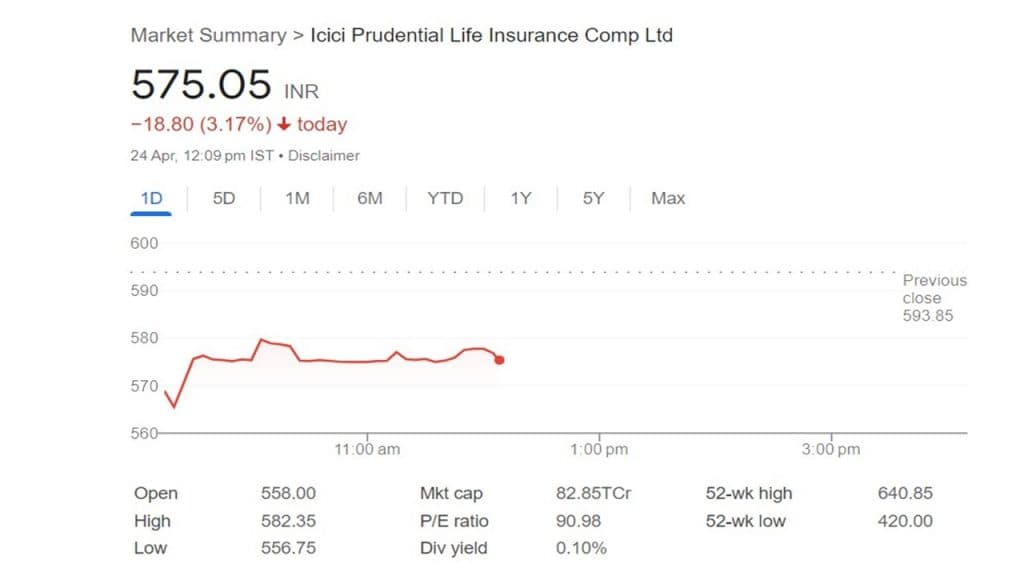The image size is (1024, 576).
Task: Click the red current-price dot on chart
Action: pyautogui.click(x=499, y=360)
